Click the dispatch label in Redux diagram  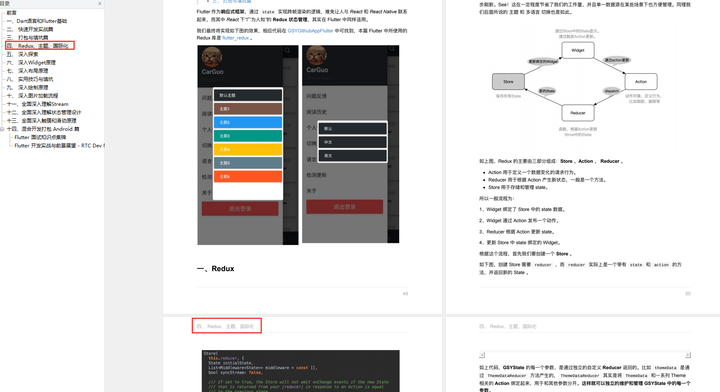click(x=612, y=91)
